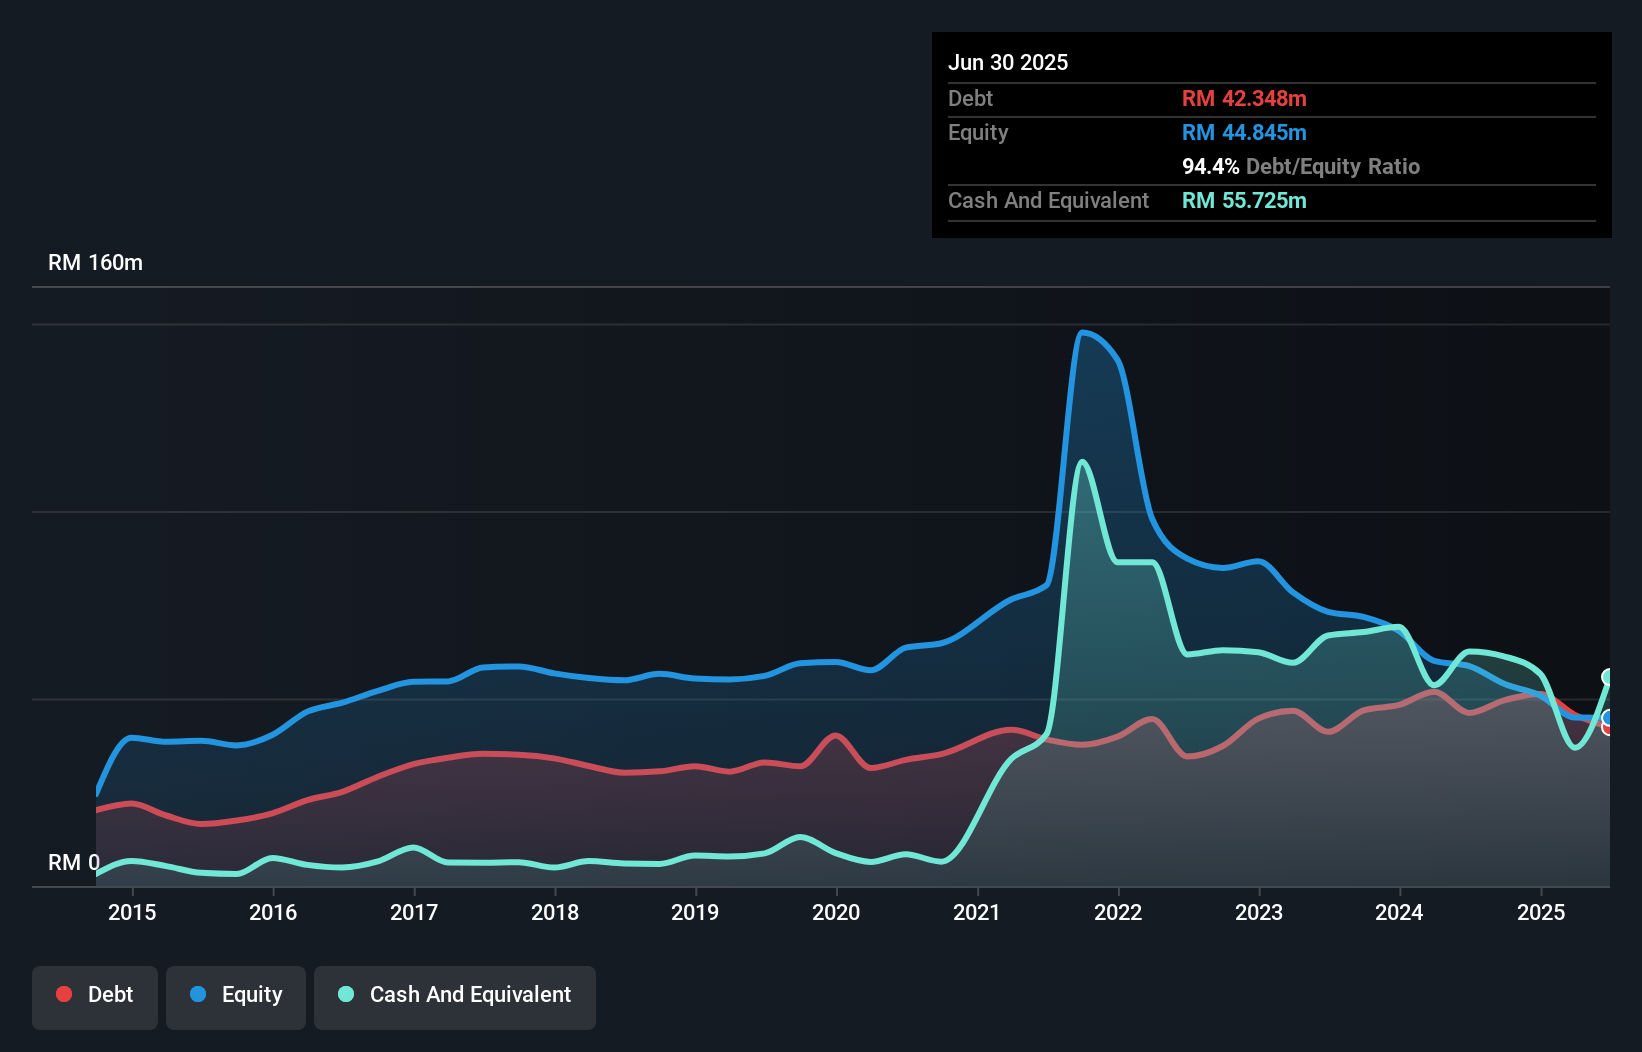This screenshot has height=1052, width=1642.
Task: Select the 2015 x-axis year label
Action: click(132, 912)
